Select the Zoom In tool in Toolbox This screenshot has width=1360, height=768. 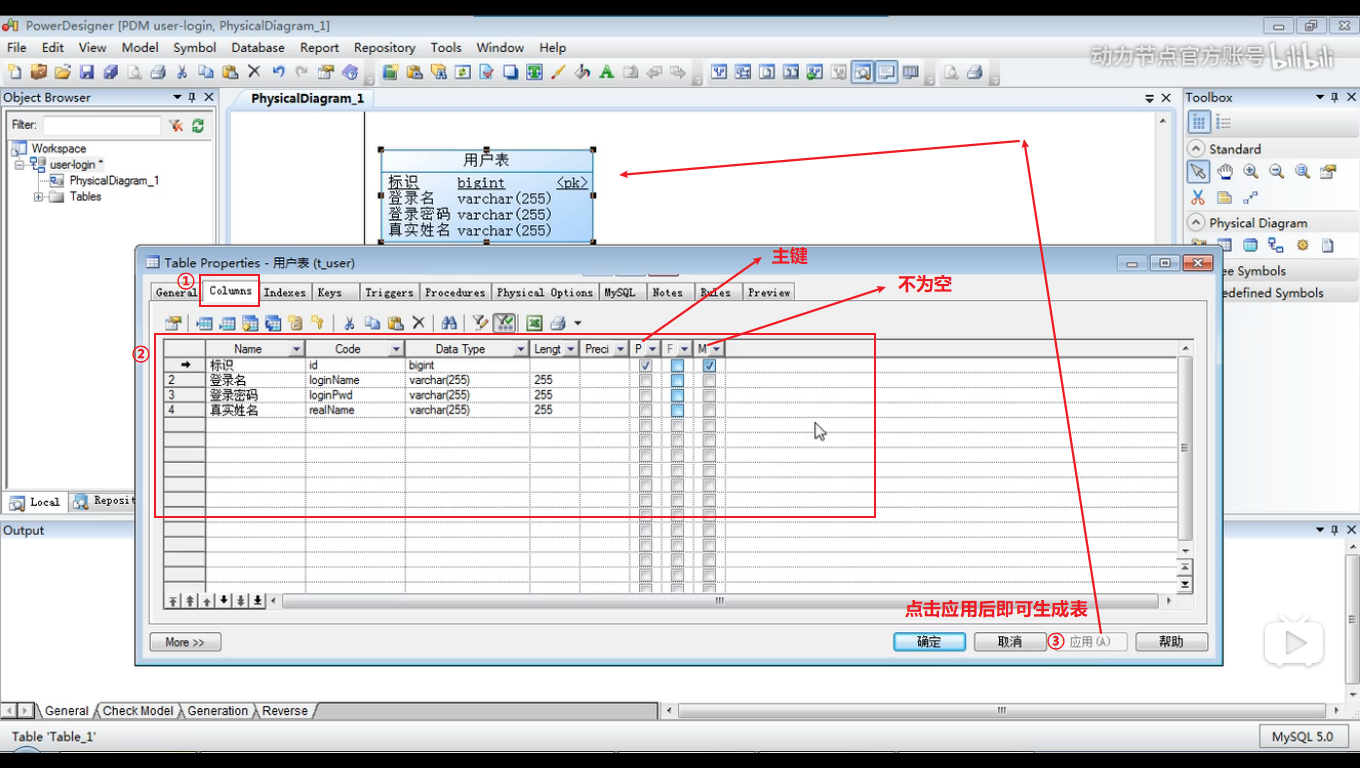1250,171
